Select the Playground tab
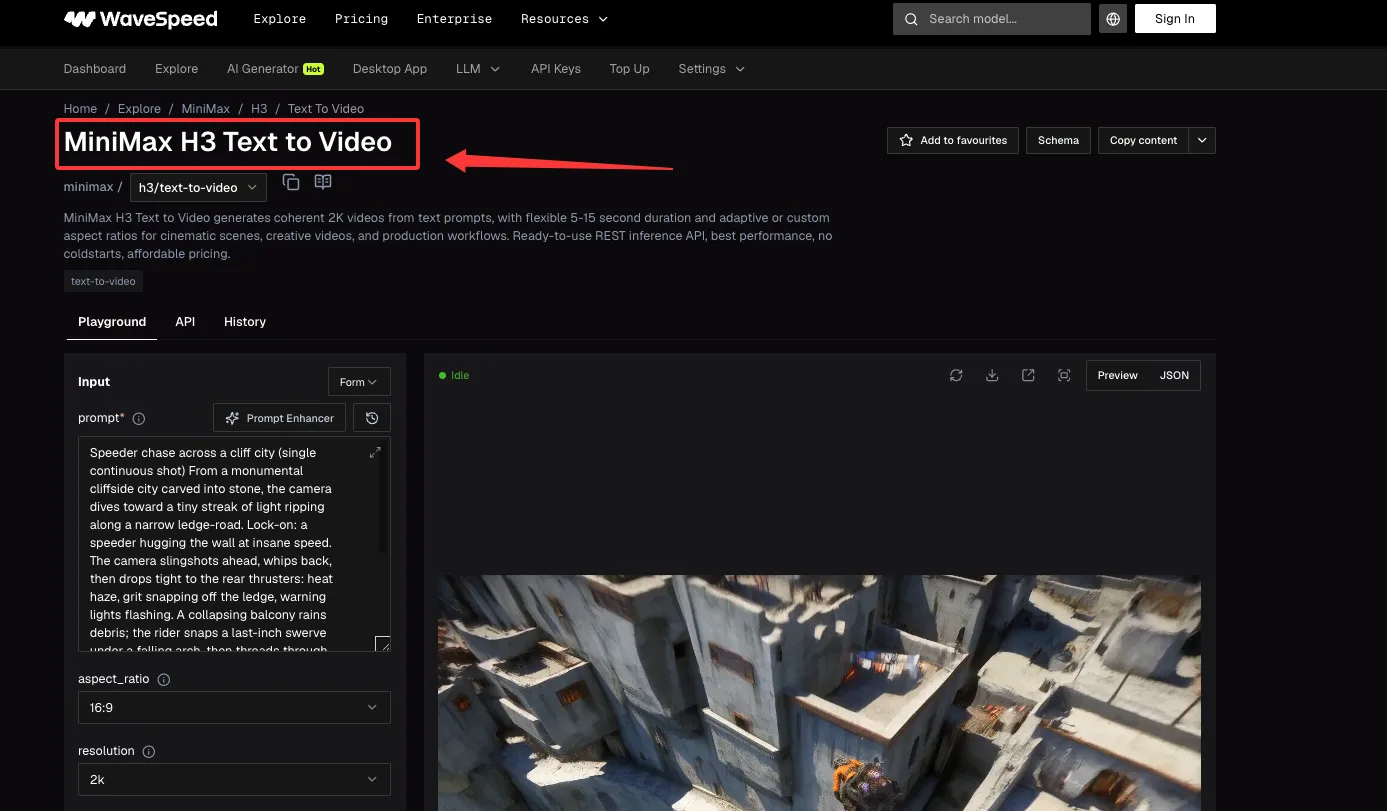 (x=112, y=322)
